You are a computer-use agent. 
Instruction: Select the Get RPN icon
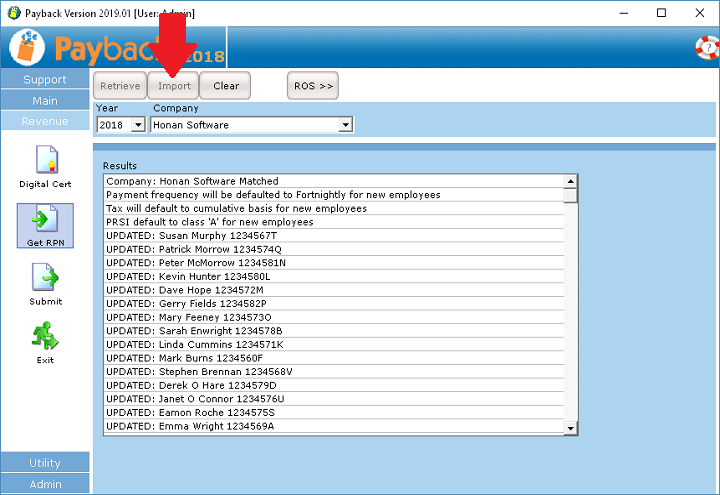45,220
